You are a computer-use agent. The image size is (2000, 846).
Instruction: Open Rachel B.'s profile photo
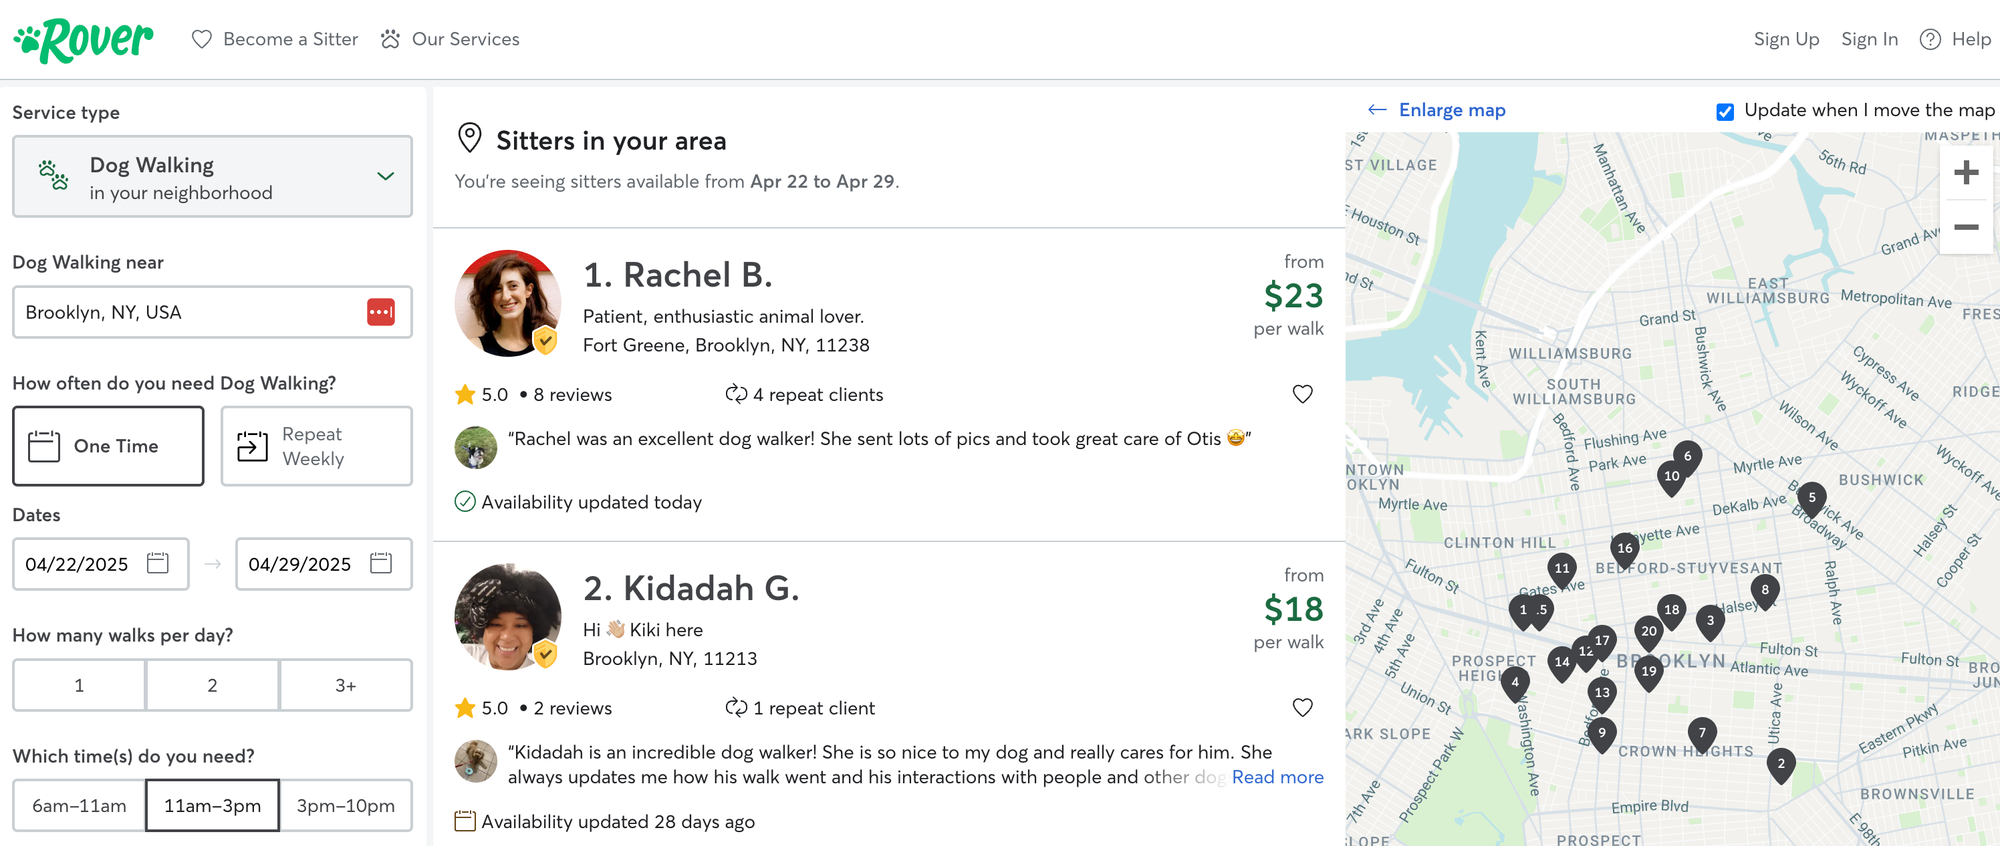pos(507,303)
